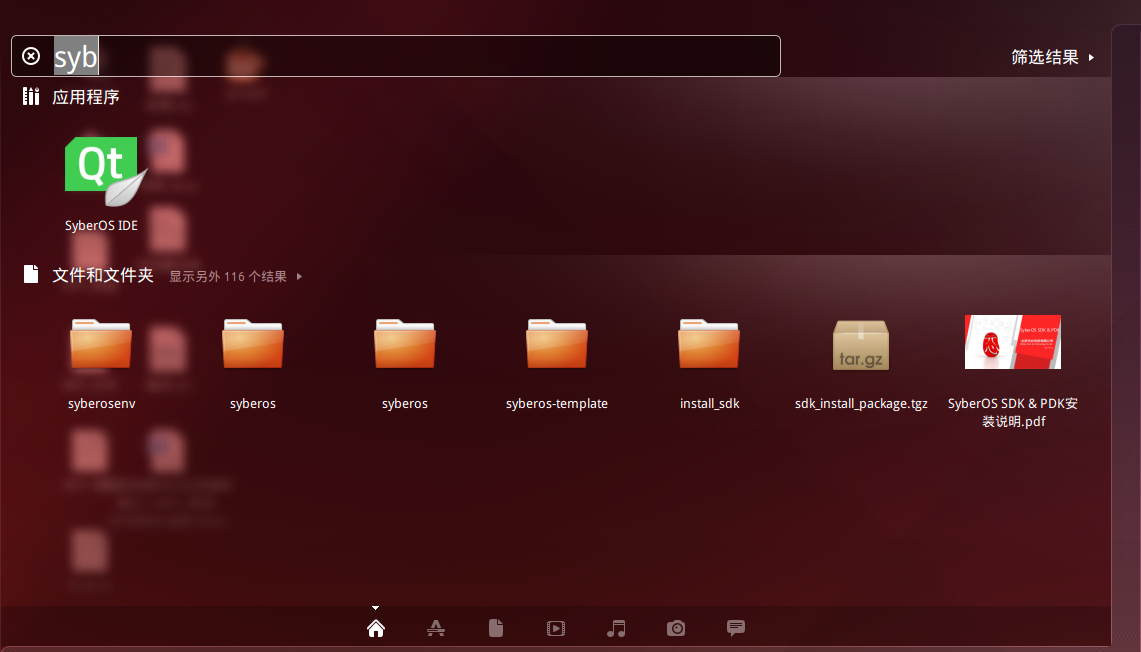
Task: Click the sdk_install_package.tgz file name
Action: click(x=861, y=404)
